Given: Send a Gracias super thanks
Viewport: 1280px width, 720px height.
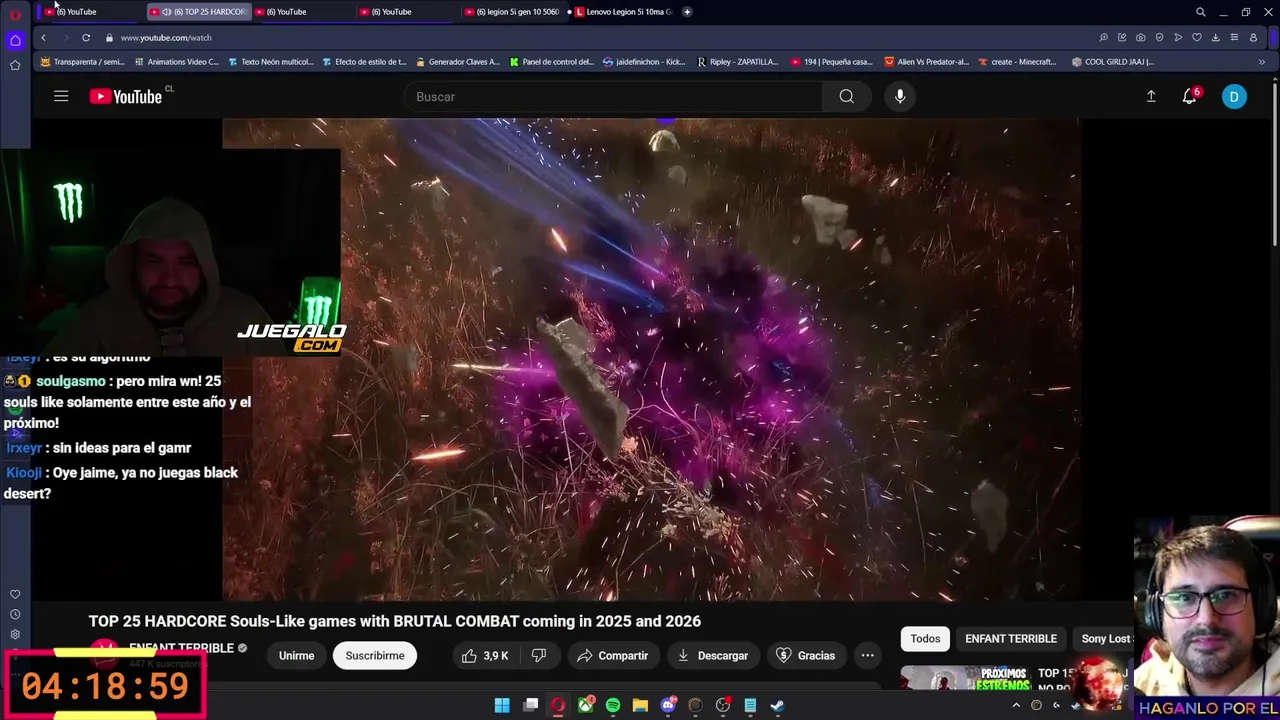Looking at the screenshot, I should point(805,655).
